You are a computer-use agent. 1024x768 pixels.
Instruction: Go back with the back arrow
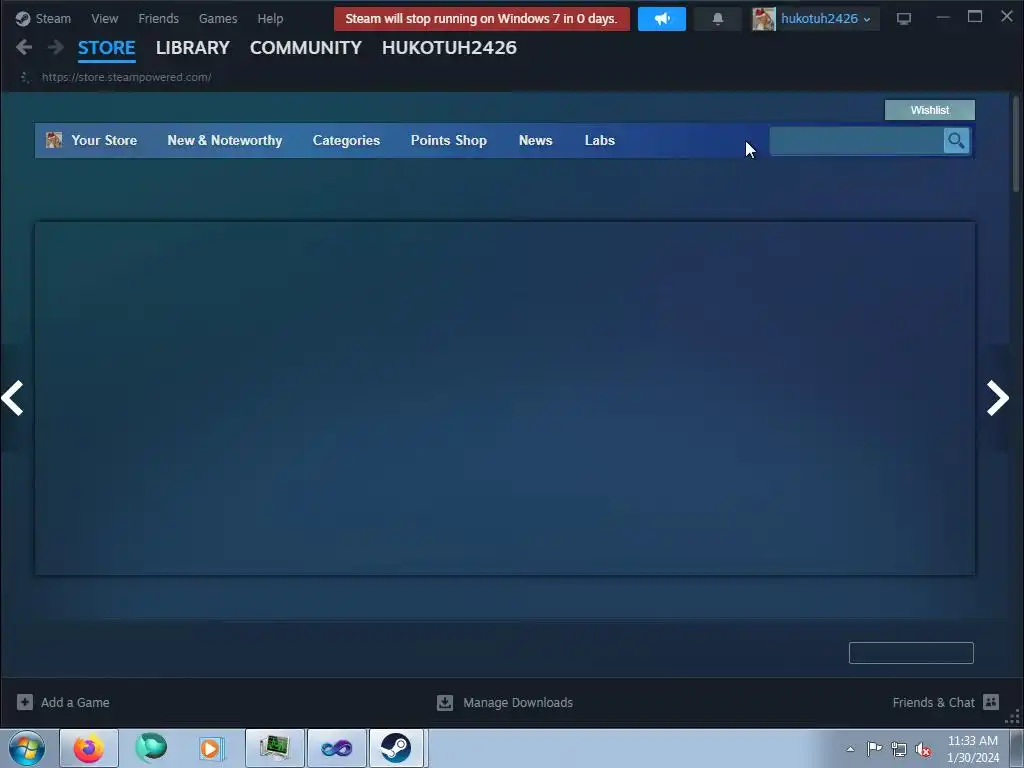point(24,47)
